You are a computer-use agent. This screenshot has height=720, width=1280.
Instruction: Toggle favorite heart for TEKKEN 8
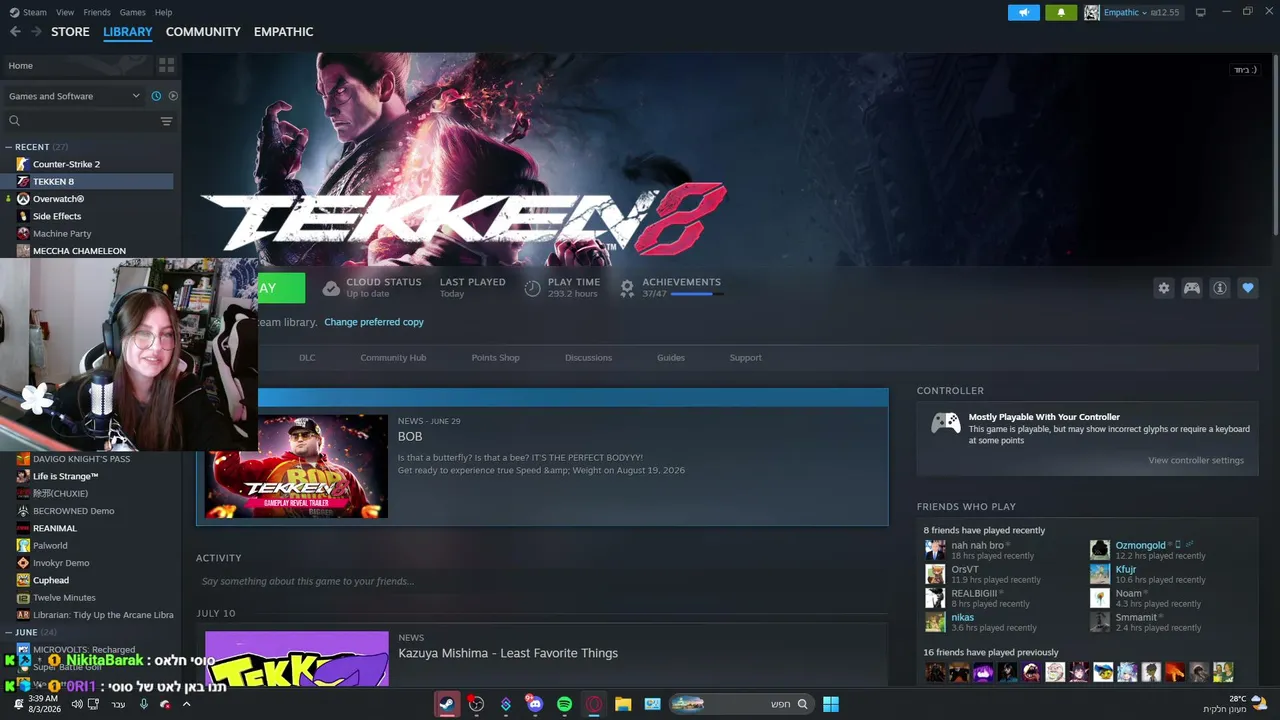[1248, 288]
